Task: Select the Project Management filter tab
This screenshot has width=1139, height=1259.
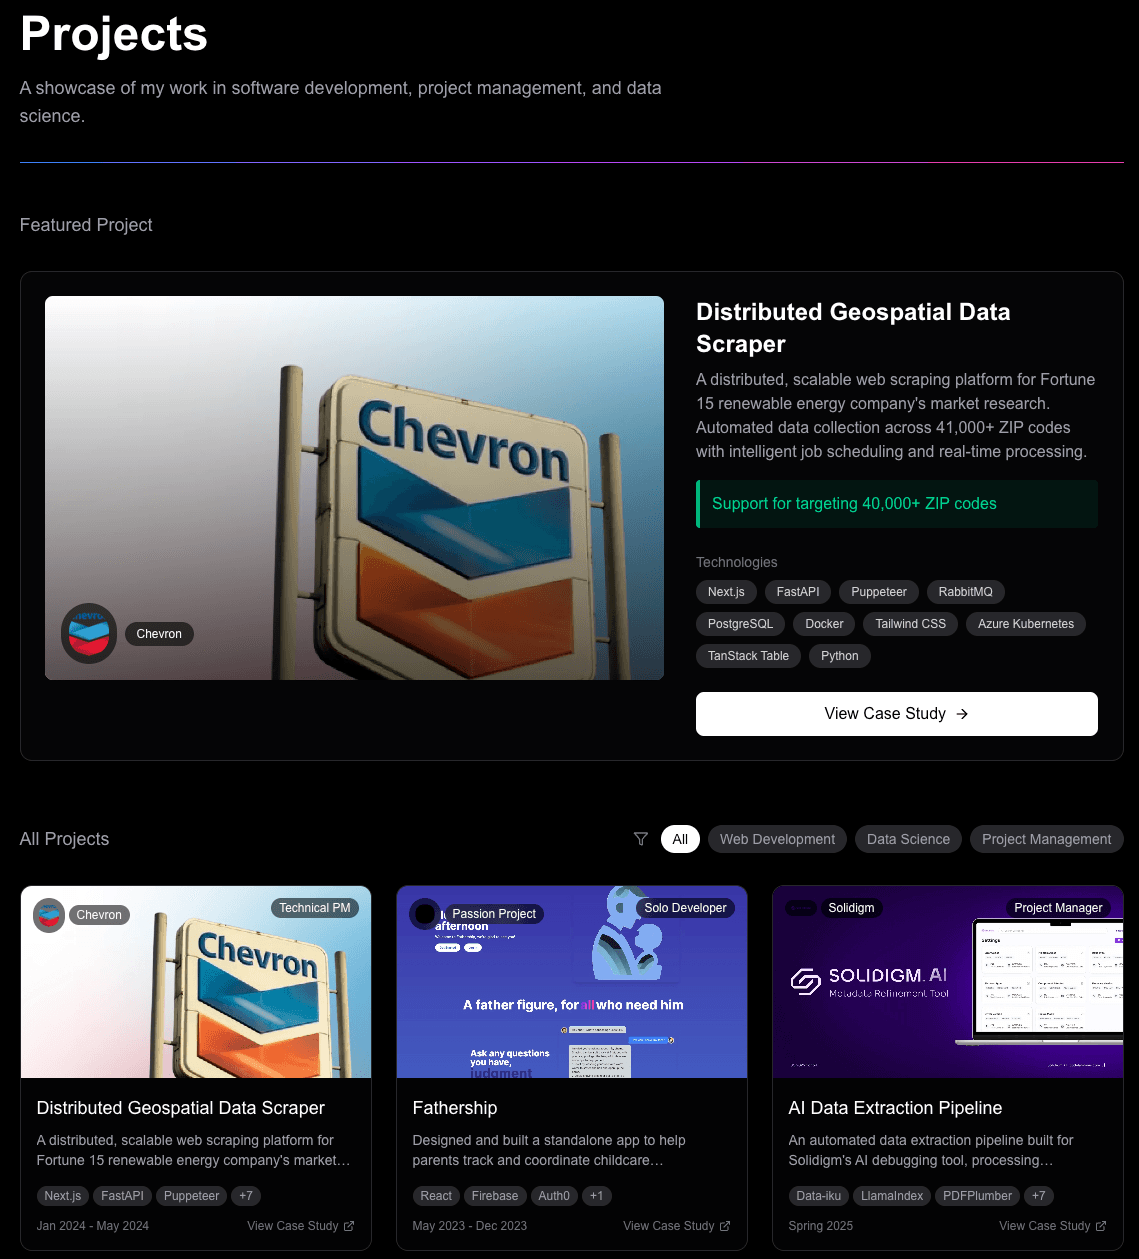Action: click(x=1046, y=839)
